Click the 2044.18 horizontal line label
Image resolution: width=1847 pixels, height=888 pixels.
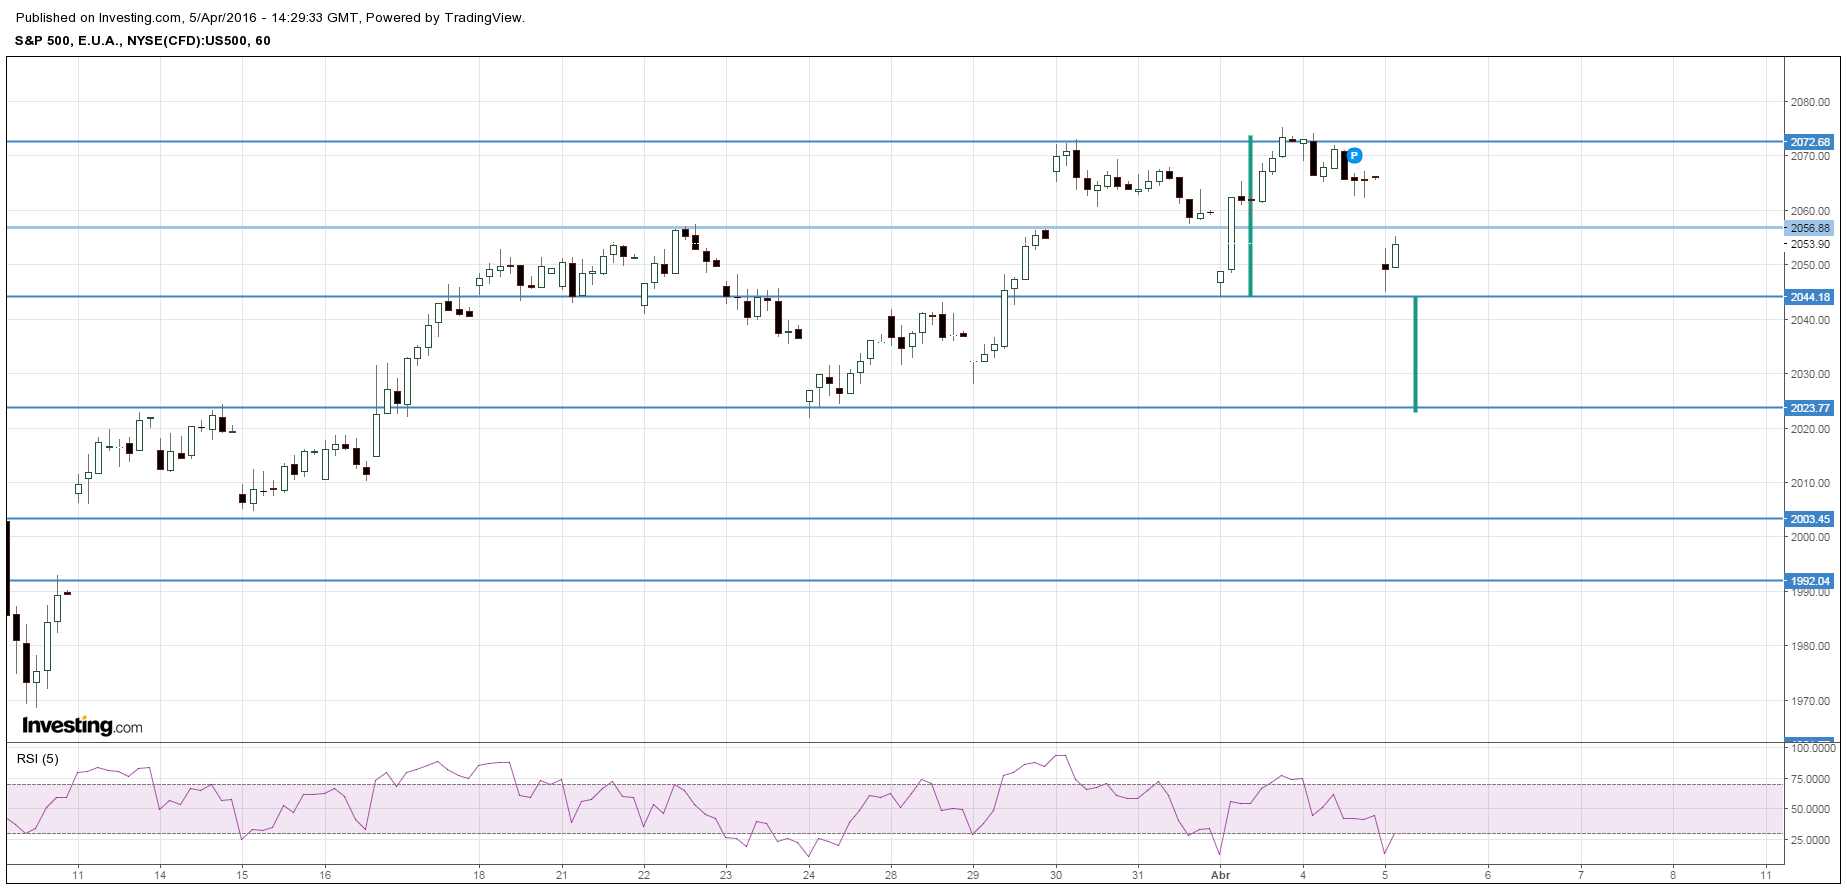click(1810, 297)
